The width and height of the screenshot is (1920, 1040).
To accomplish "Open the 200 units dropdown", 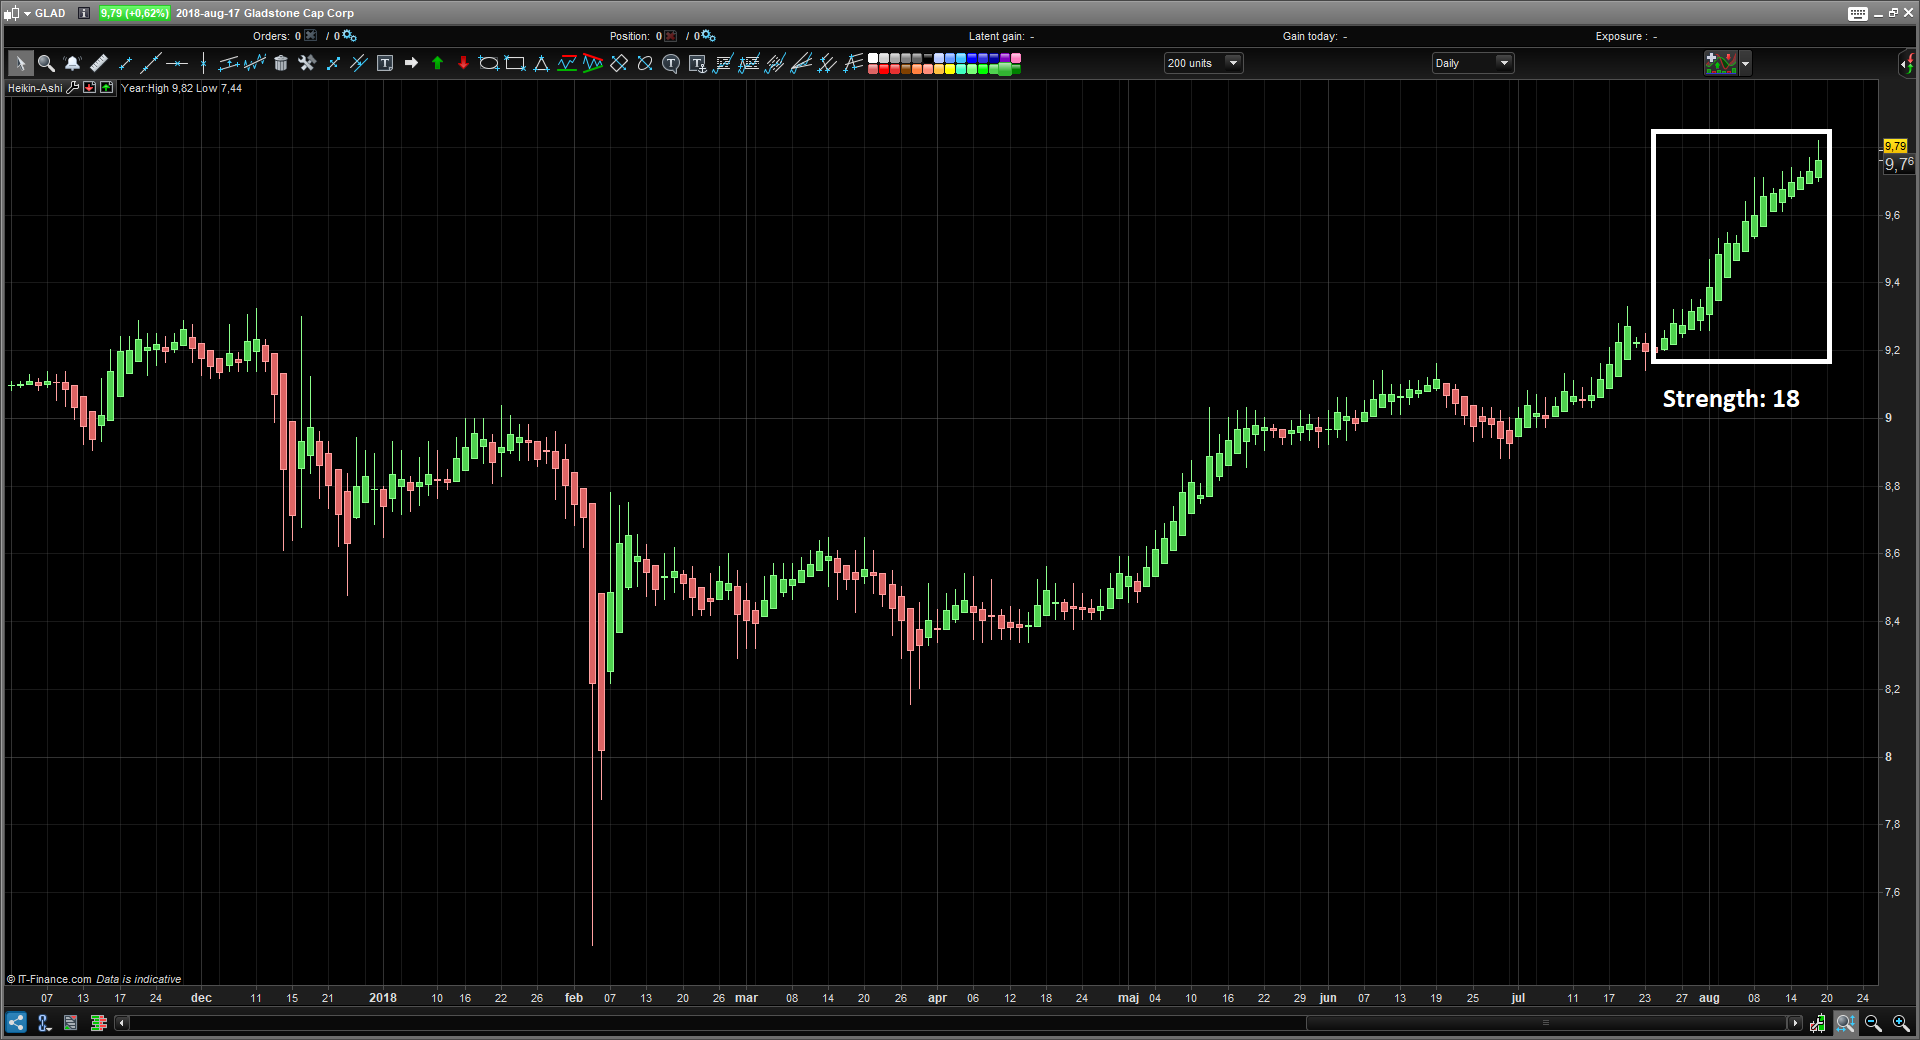I will pos(1203,63).
